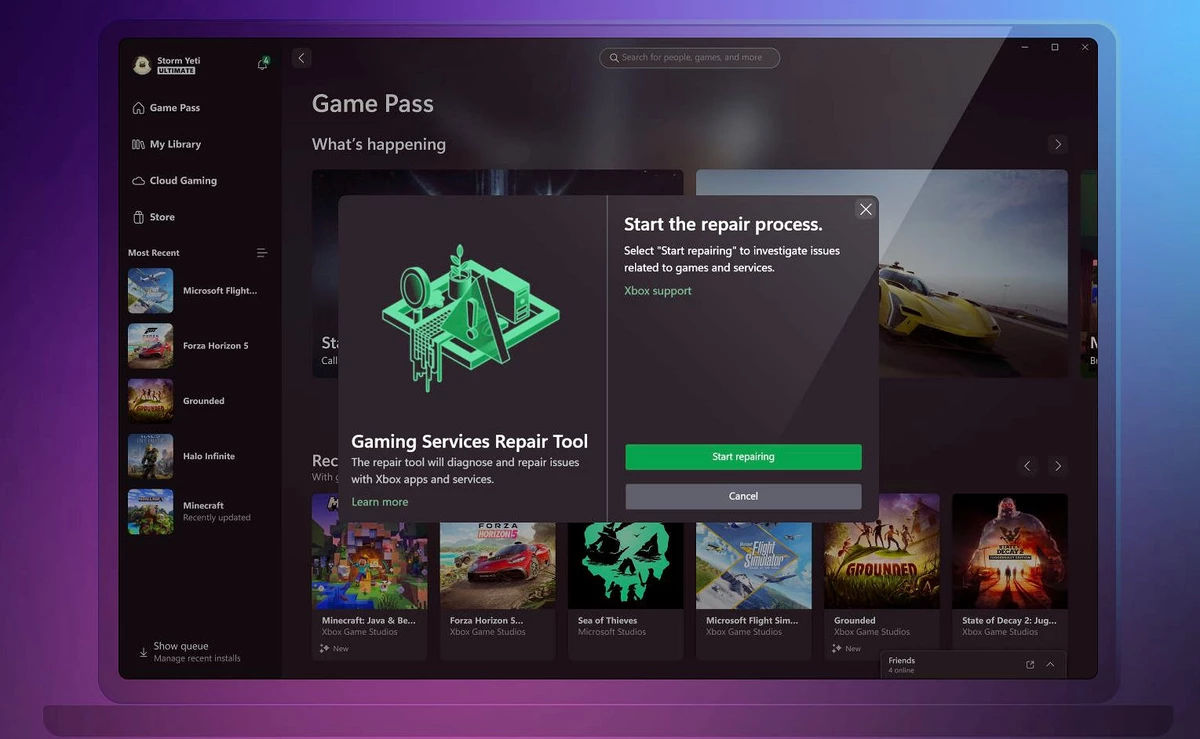Viewport: 1200px width, 739px height.
Task: Open My Library in sidebar
Action: (x=166, y=144)
